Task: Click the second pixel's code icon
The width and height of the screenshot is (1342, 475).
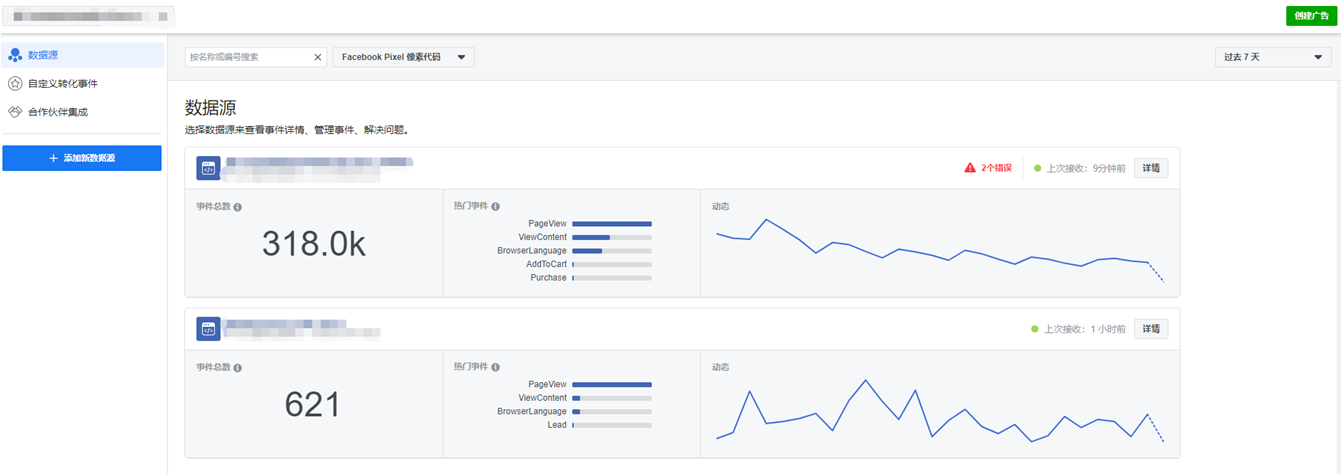Action: click(208, 329)
